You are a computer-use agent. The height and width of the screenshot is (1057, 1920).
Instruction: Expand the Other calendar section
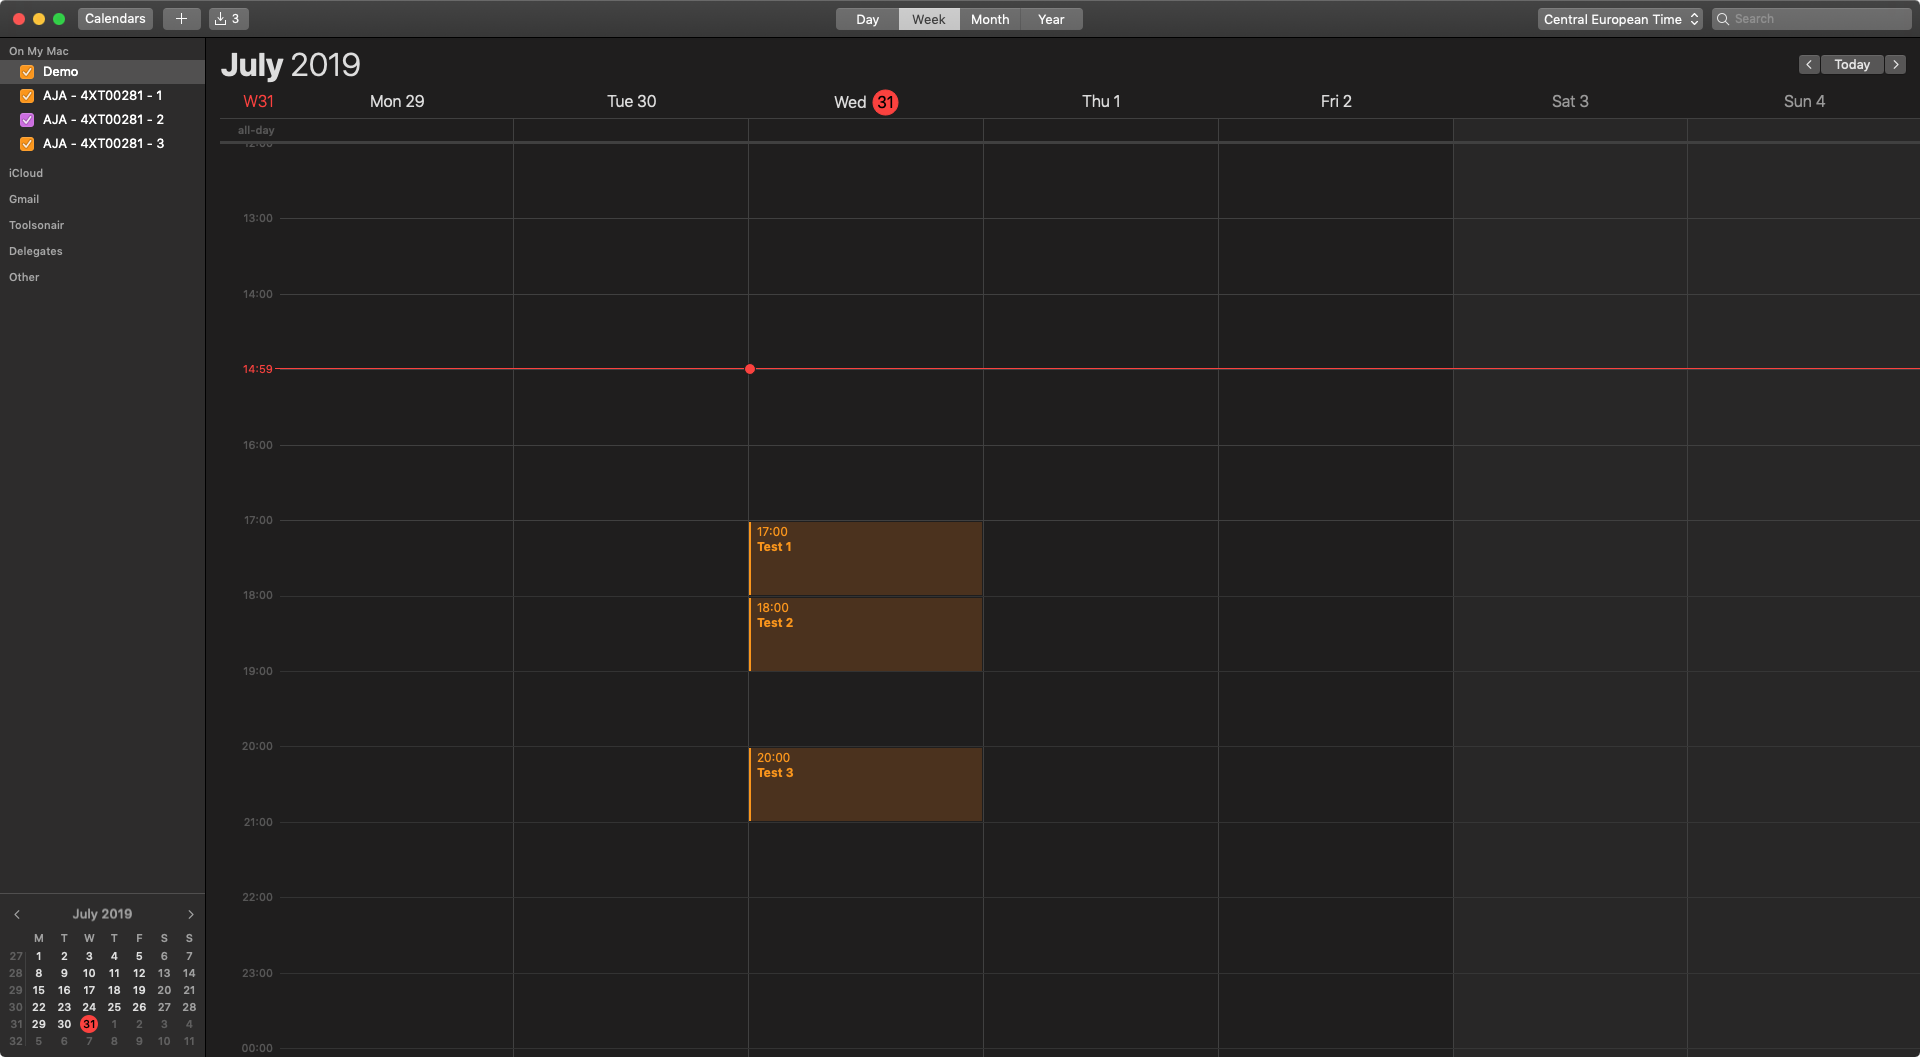pyautogui.click(x=24, y=277)
